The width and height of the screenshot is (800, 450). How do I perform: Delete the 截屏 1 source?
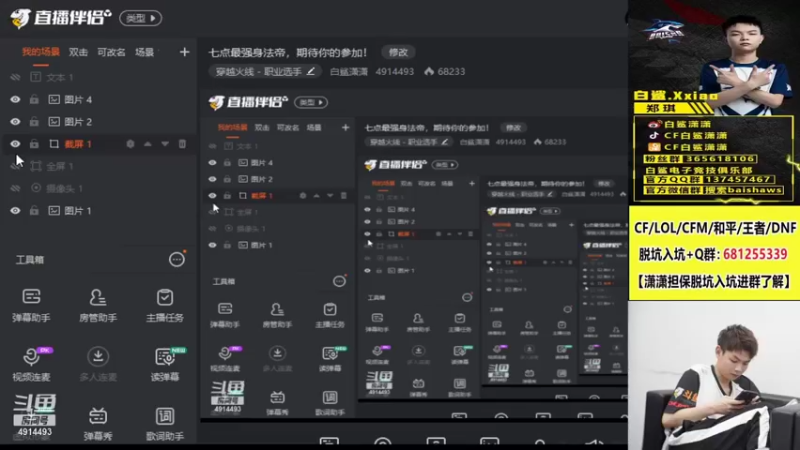click(x=182, y=144)
